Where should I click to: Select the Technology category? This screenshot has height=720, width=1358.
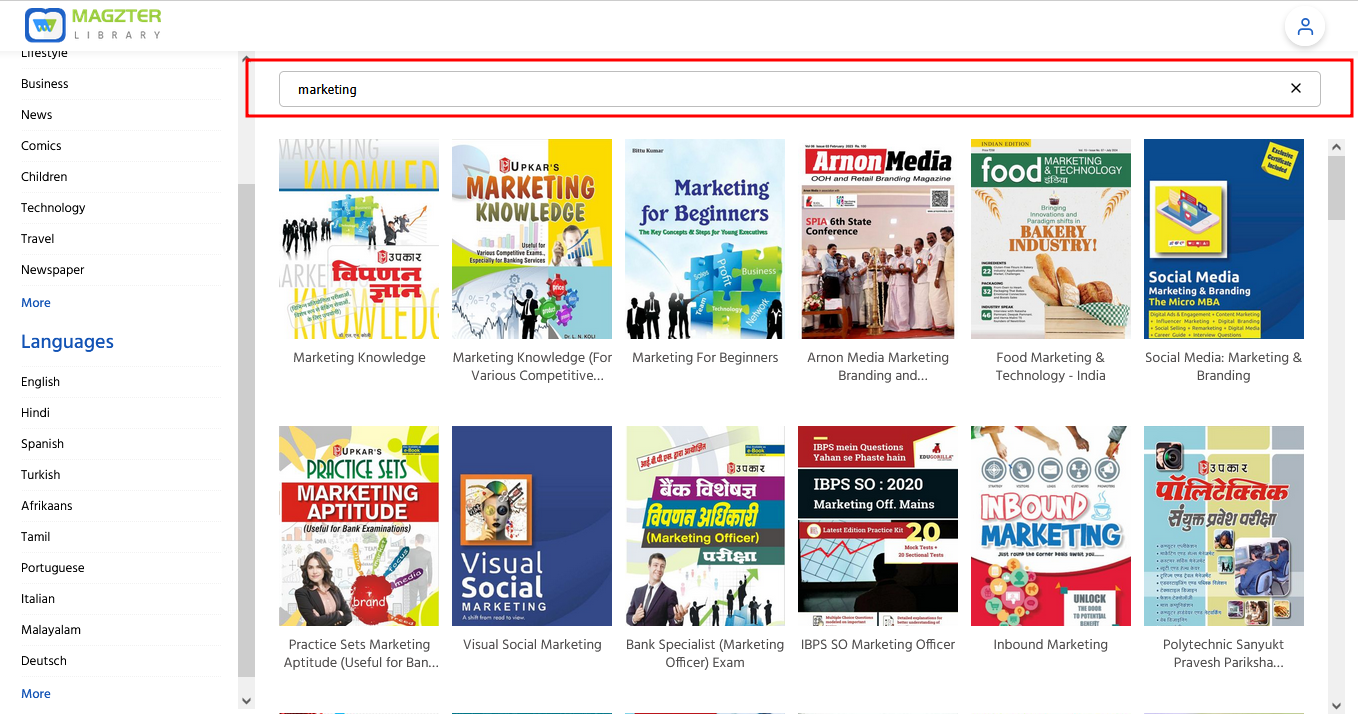[x=53, y=208]
